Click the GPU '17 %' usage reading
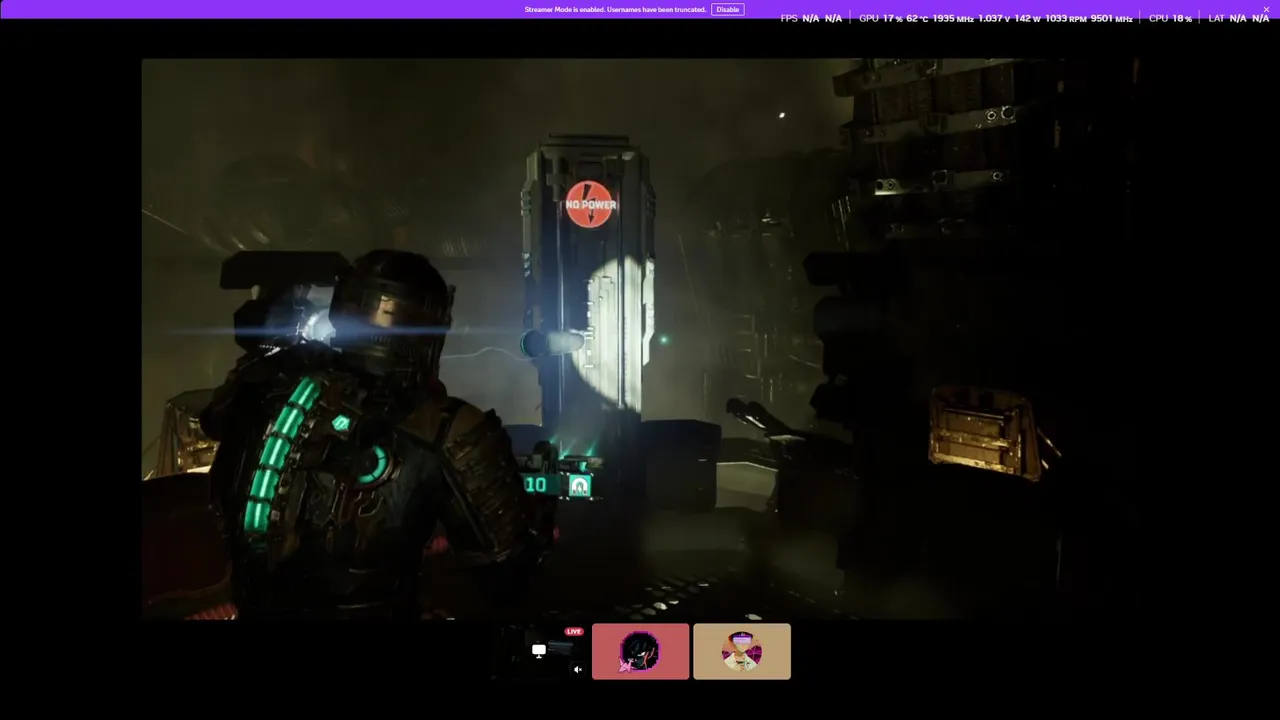 click(892, 19)
